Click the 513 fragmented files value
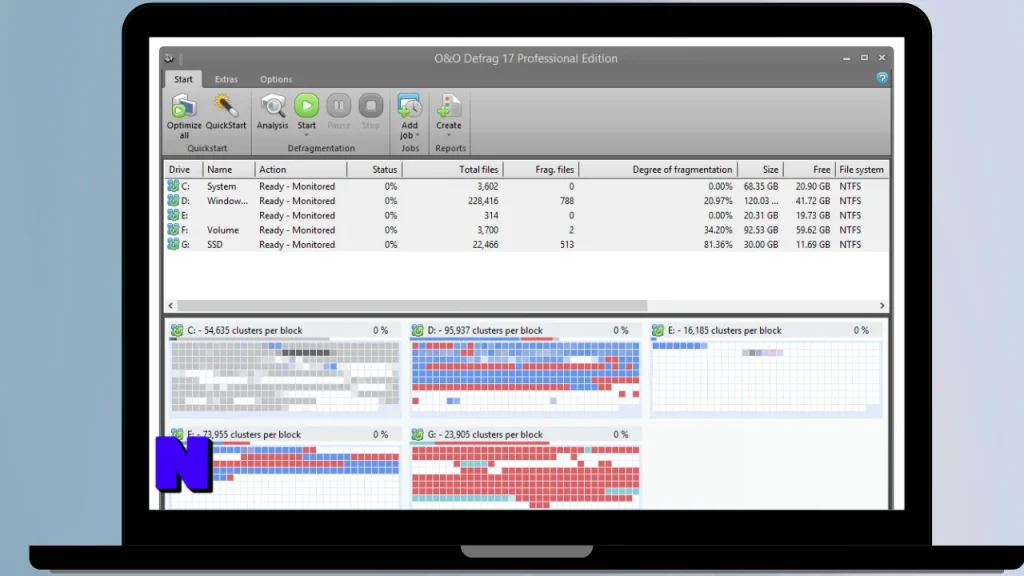This screenshot has height=576, width=1024. (567, 244)
